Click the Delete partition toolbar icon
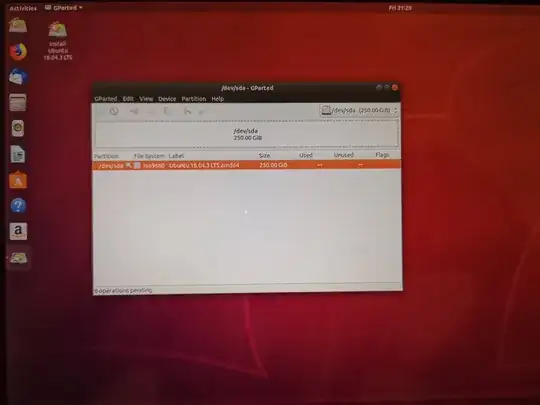The image size is (540, 405). pyautogui.click(x=114, y=111)
